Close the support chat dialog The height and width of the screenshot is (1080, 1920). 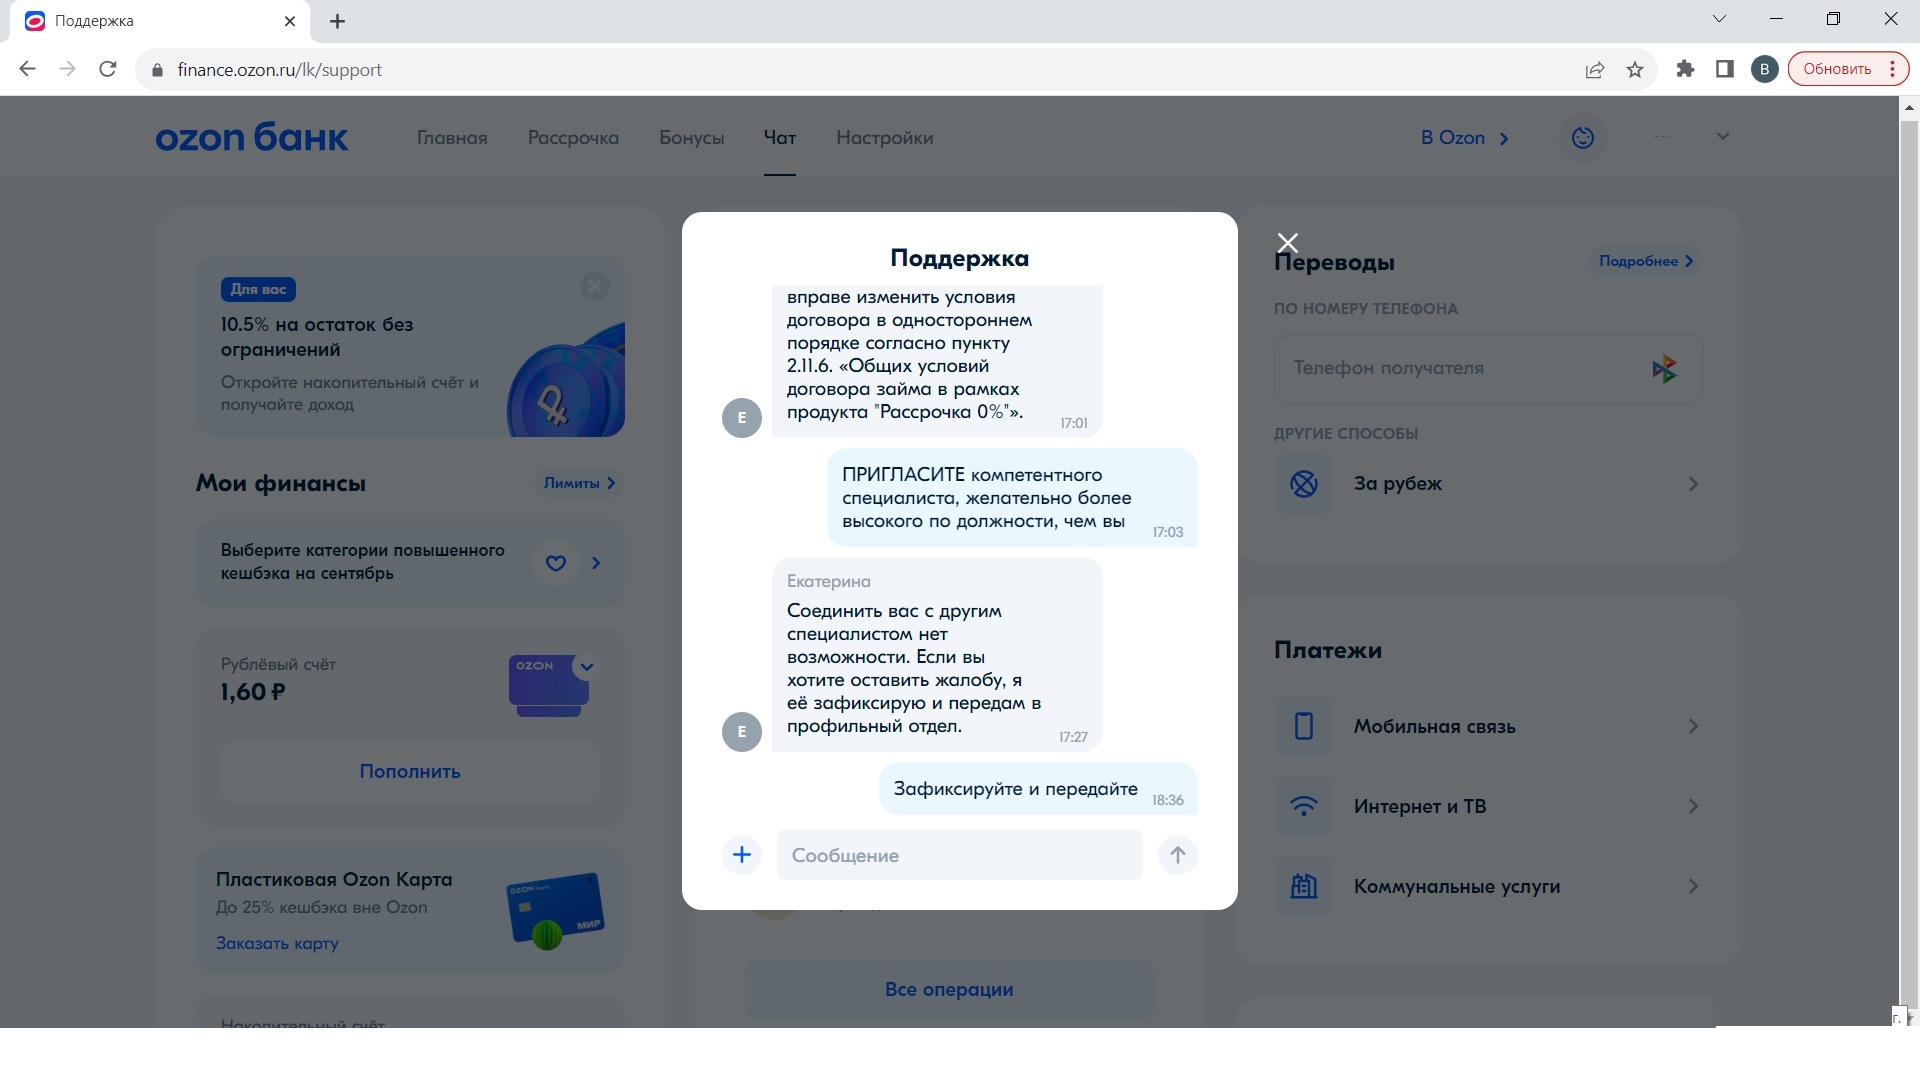click(1288, 243)
